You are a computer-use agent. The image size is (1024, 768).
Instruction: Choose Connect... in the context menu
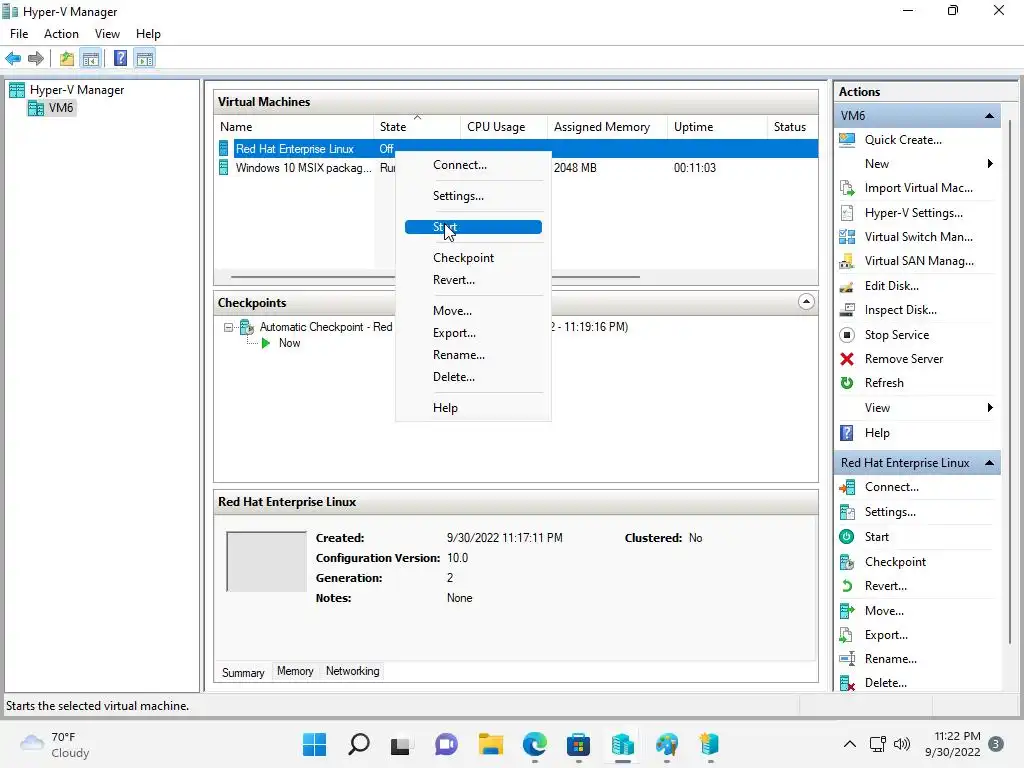click(473, 165)
